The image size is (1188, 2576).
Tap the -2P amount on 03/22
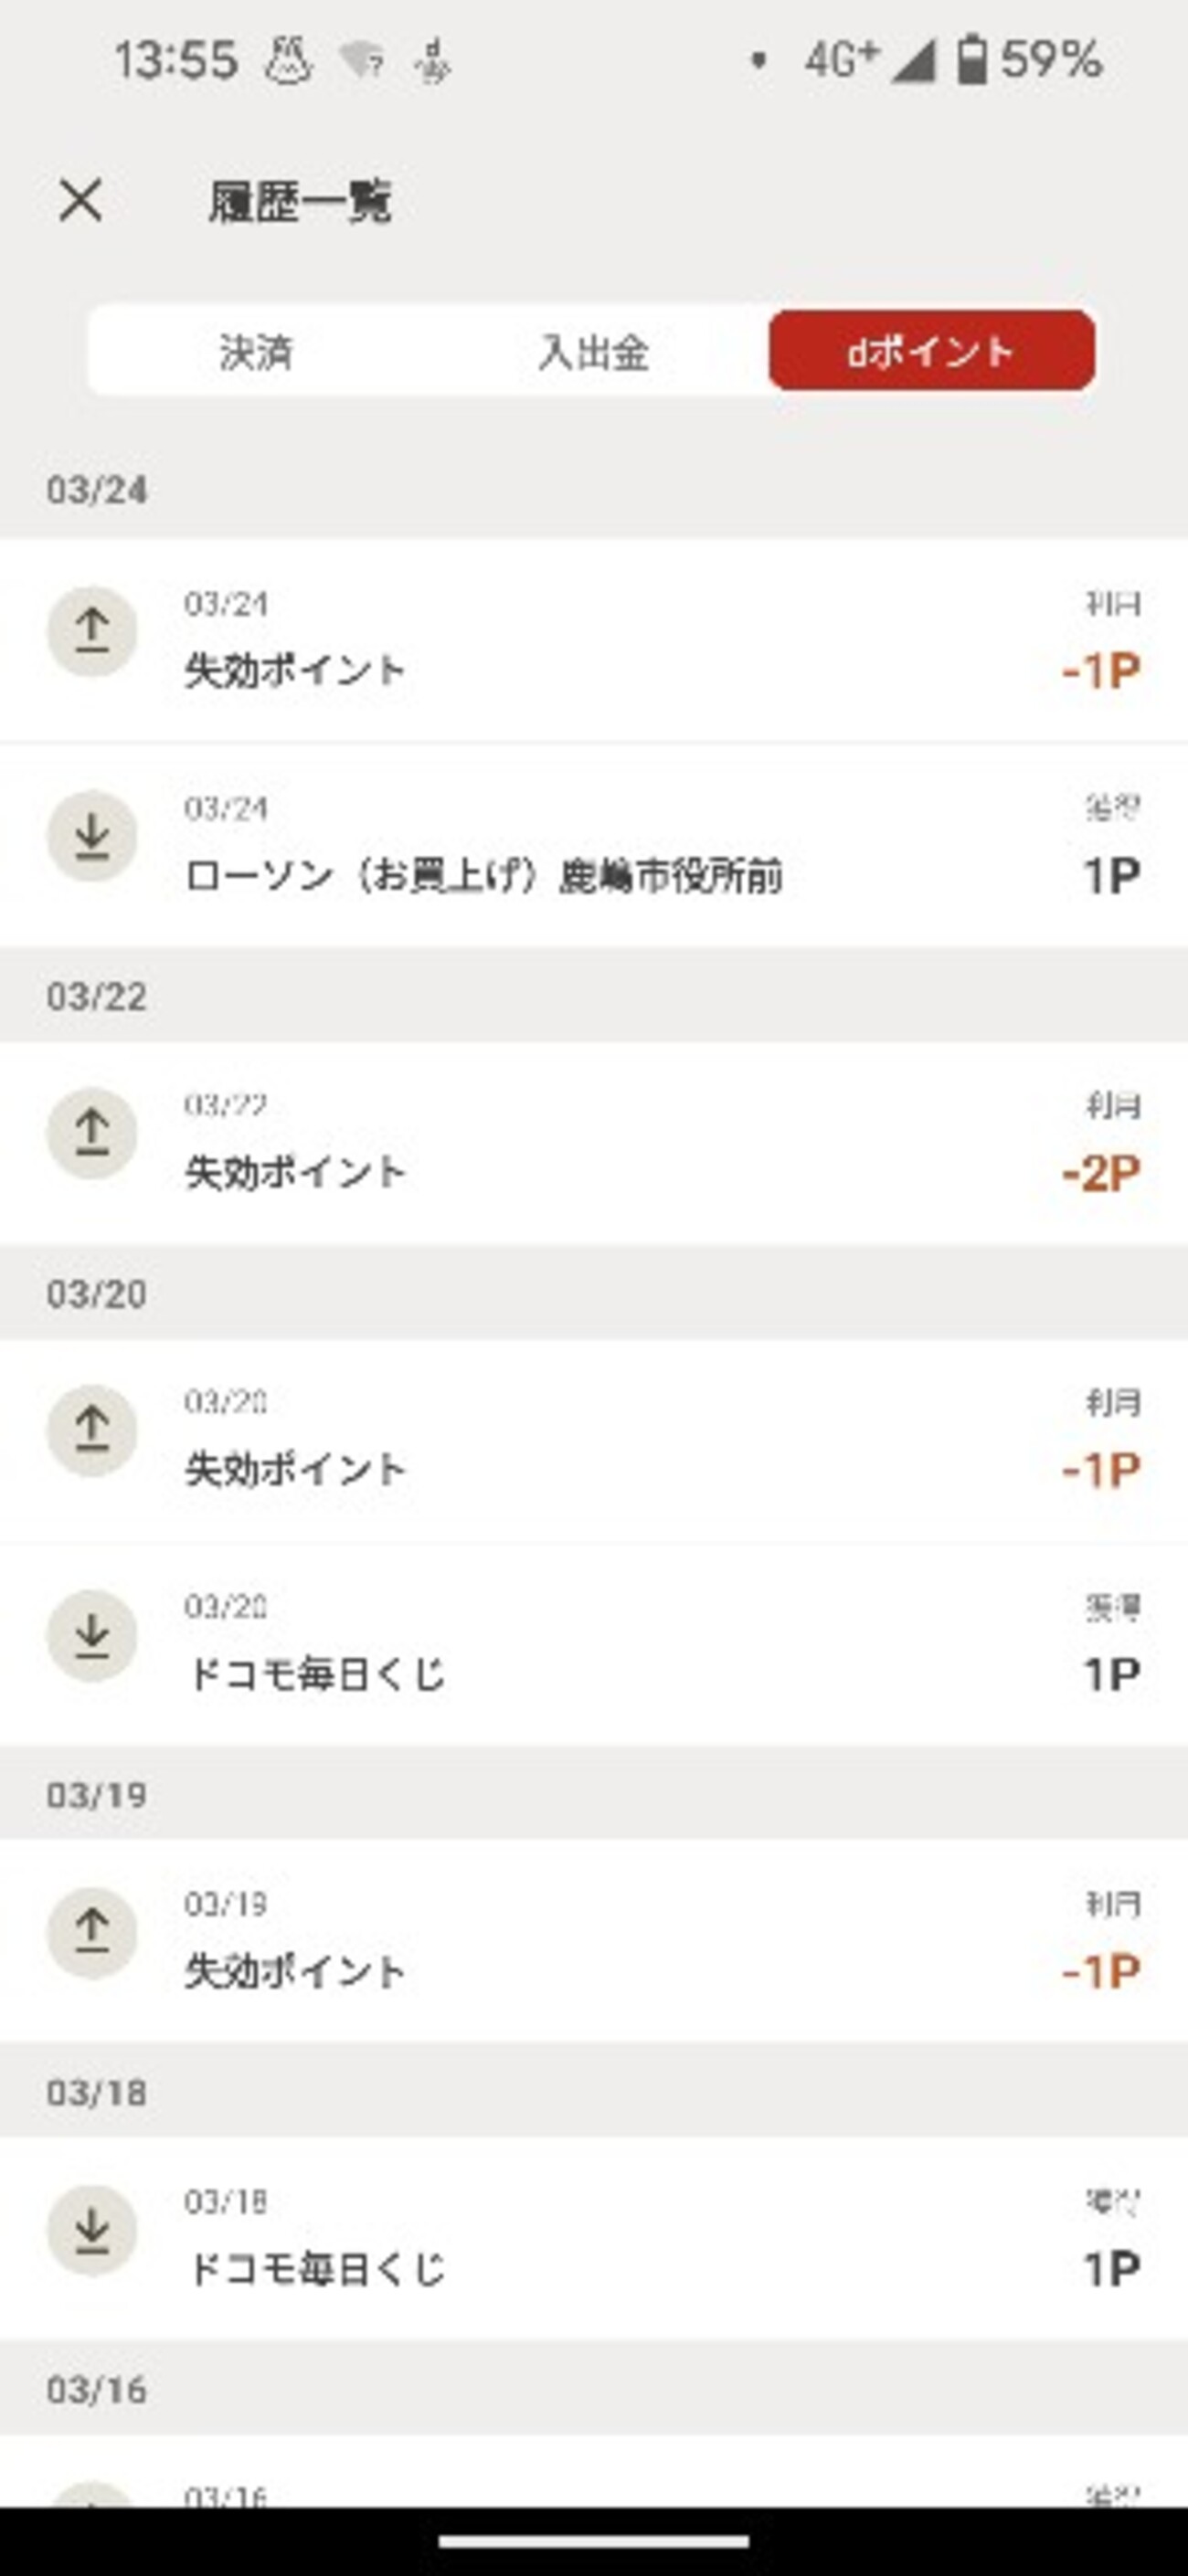tap(1101, 1173)
